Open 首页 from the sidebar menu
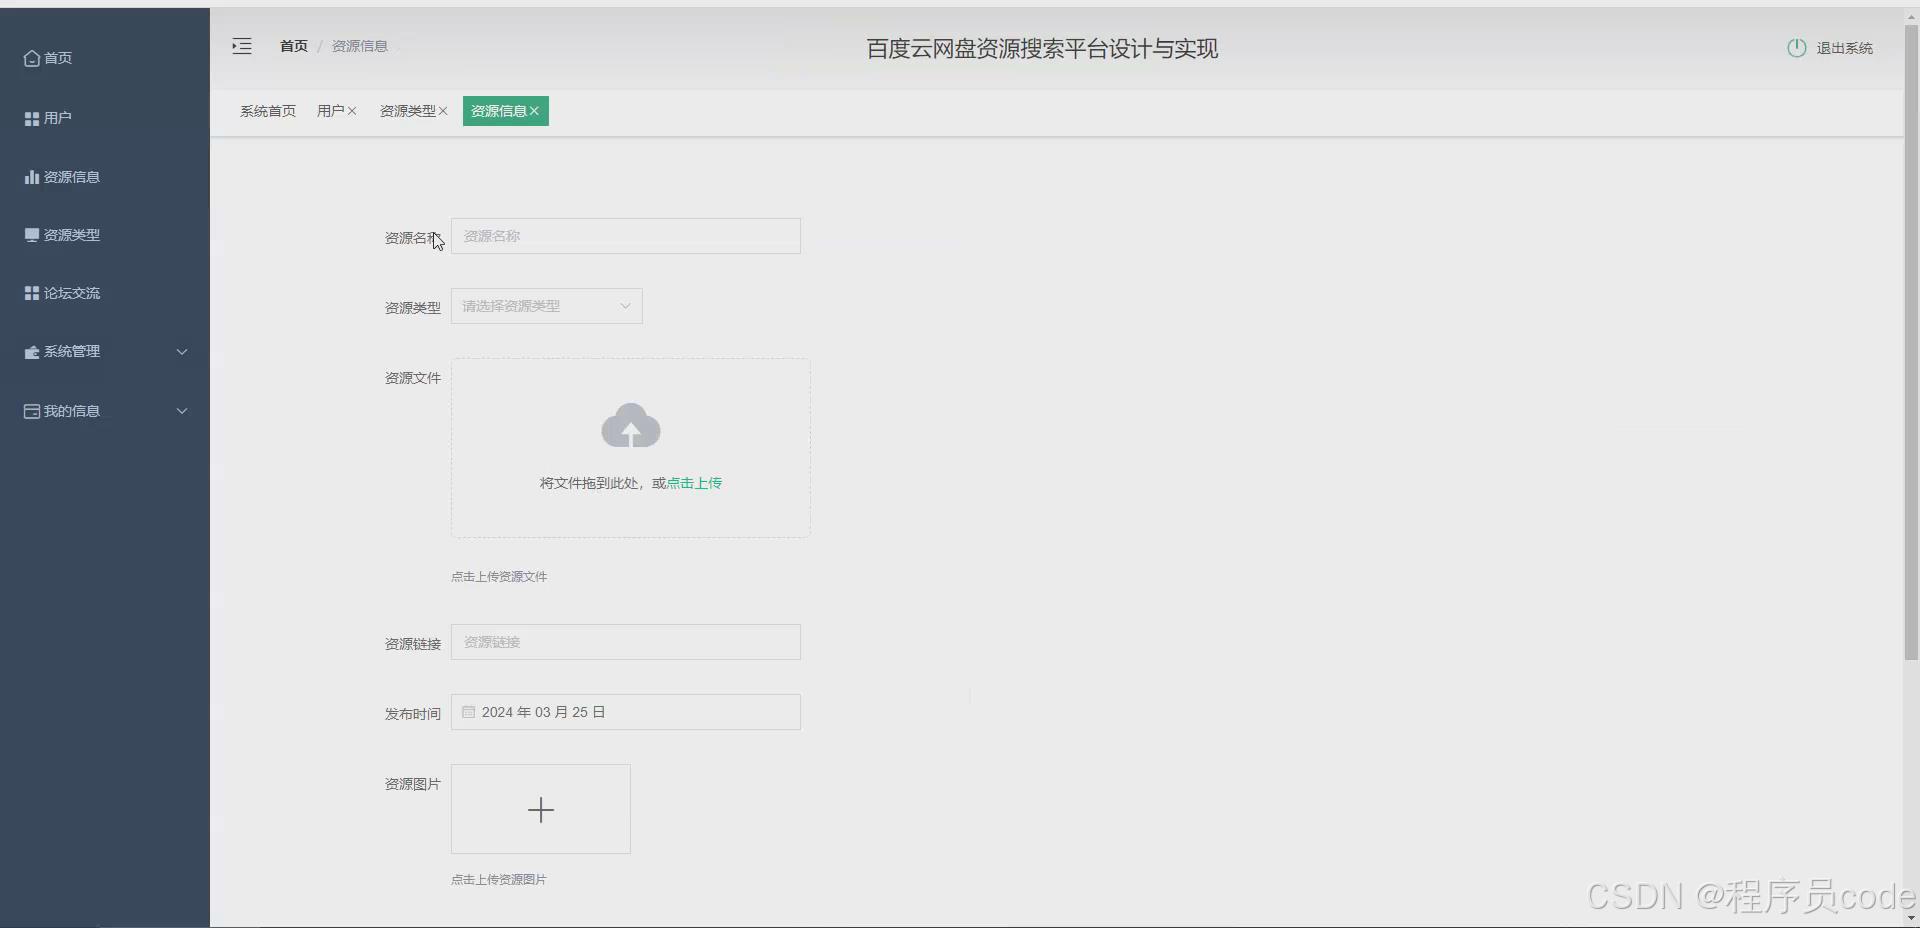Viewport: 1920px width, 928px height. click(58, 58)
